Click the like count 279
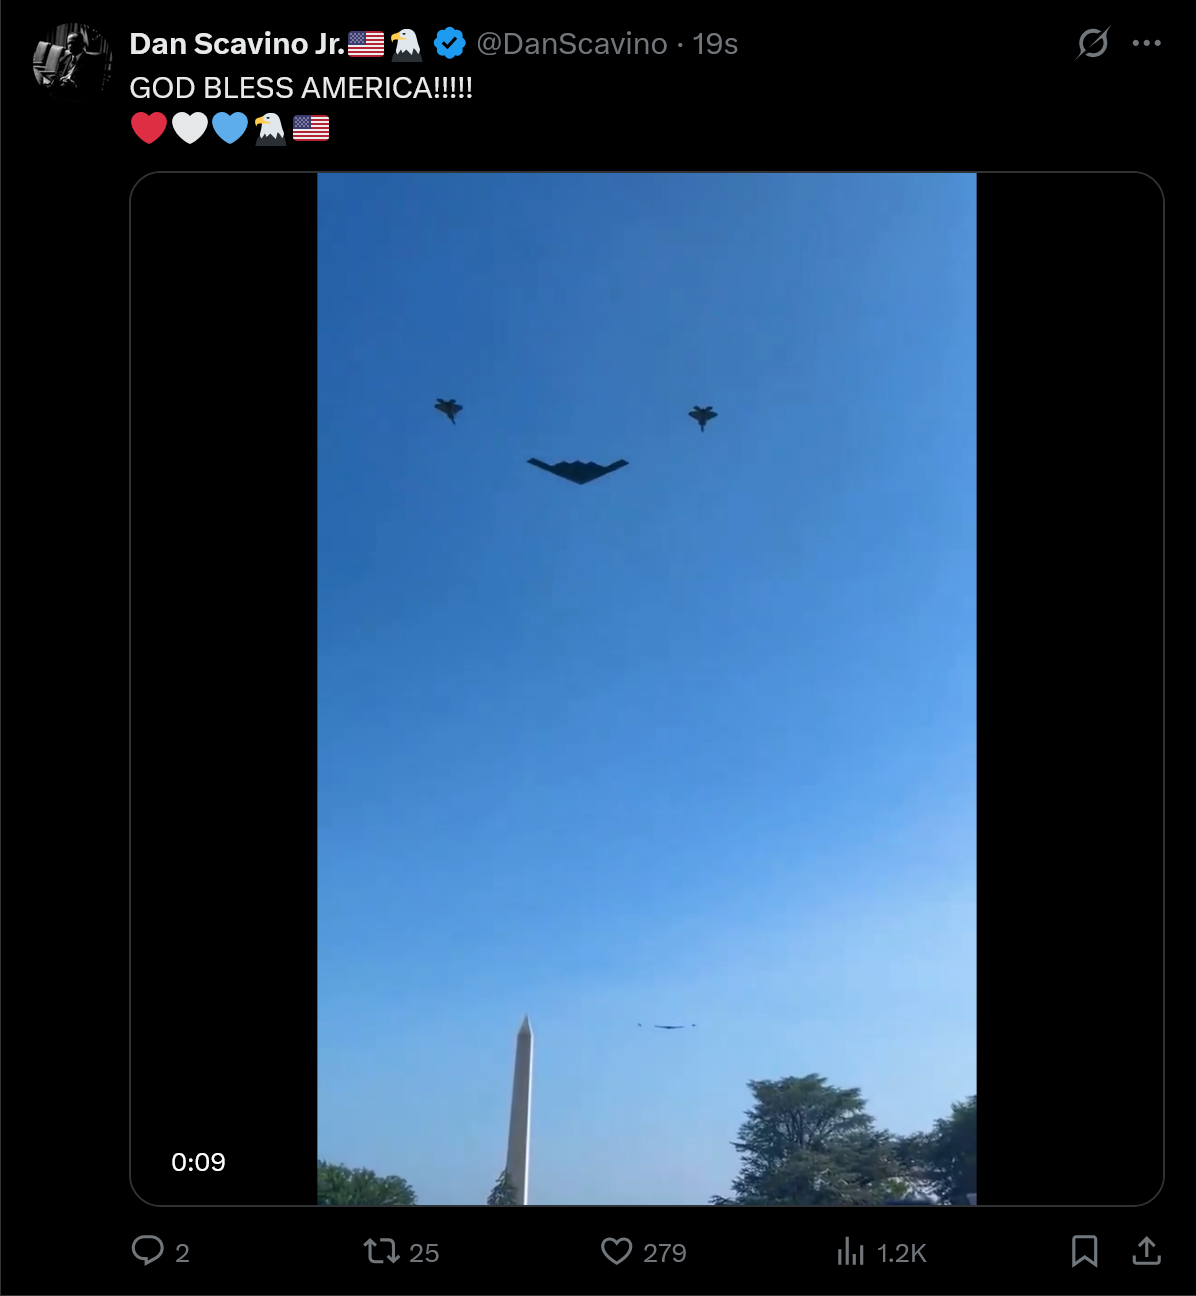1196x1296 pixels. point(665,1253)
